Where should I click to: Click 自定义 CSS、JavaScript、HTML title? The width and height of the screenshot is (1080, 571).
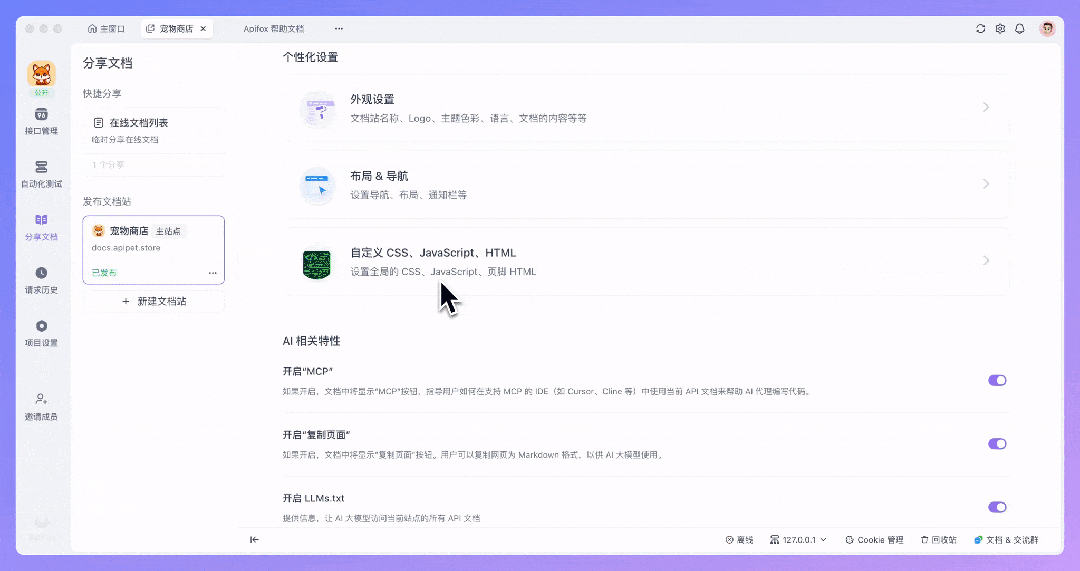tap(433, 253)
